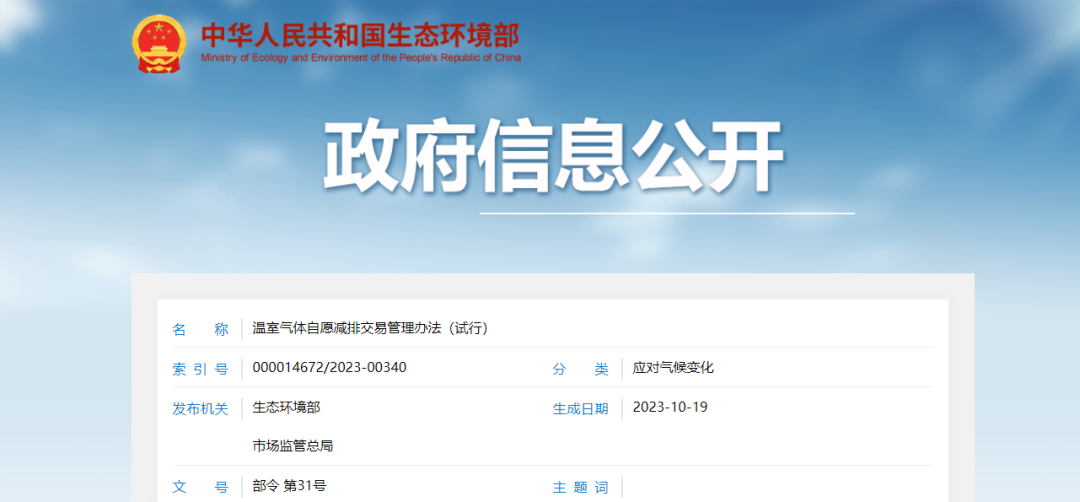Click the 索引号 field label
Viewport: 1080px width, 502px height.
pyautogui.click(x=200, y=369)
